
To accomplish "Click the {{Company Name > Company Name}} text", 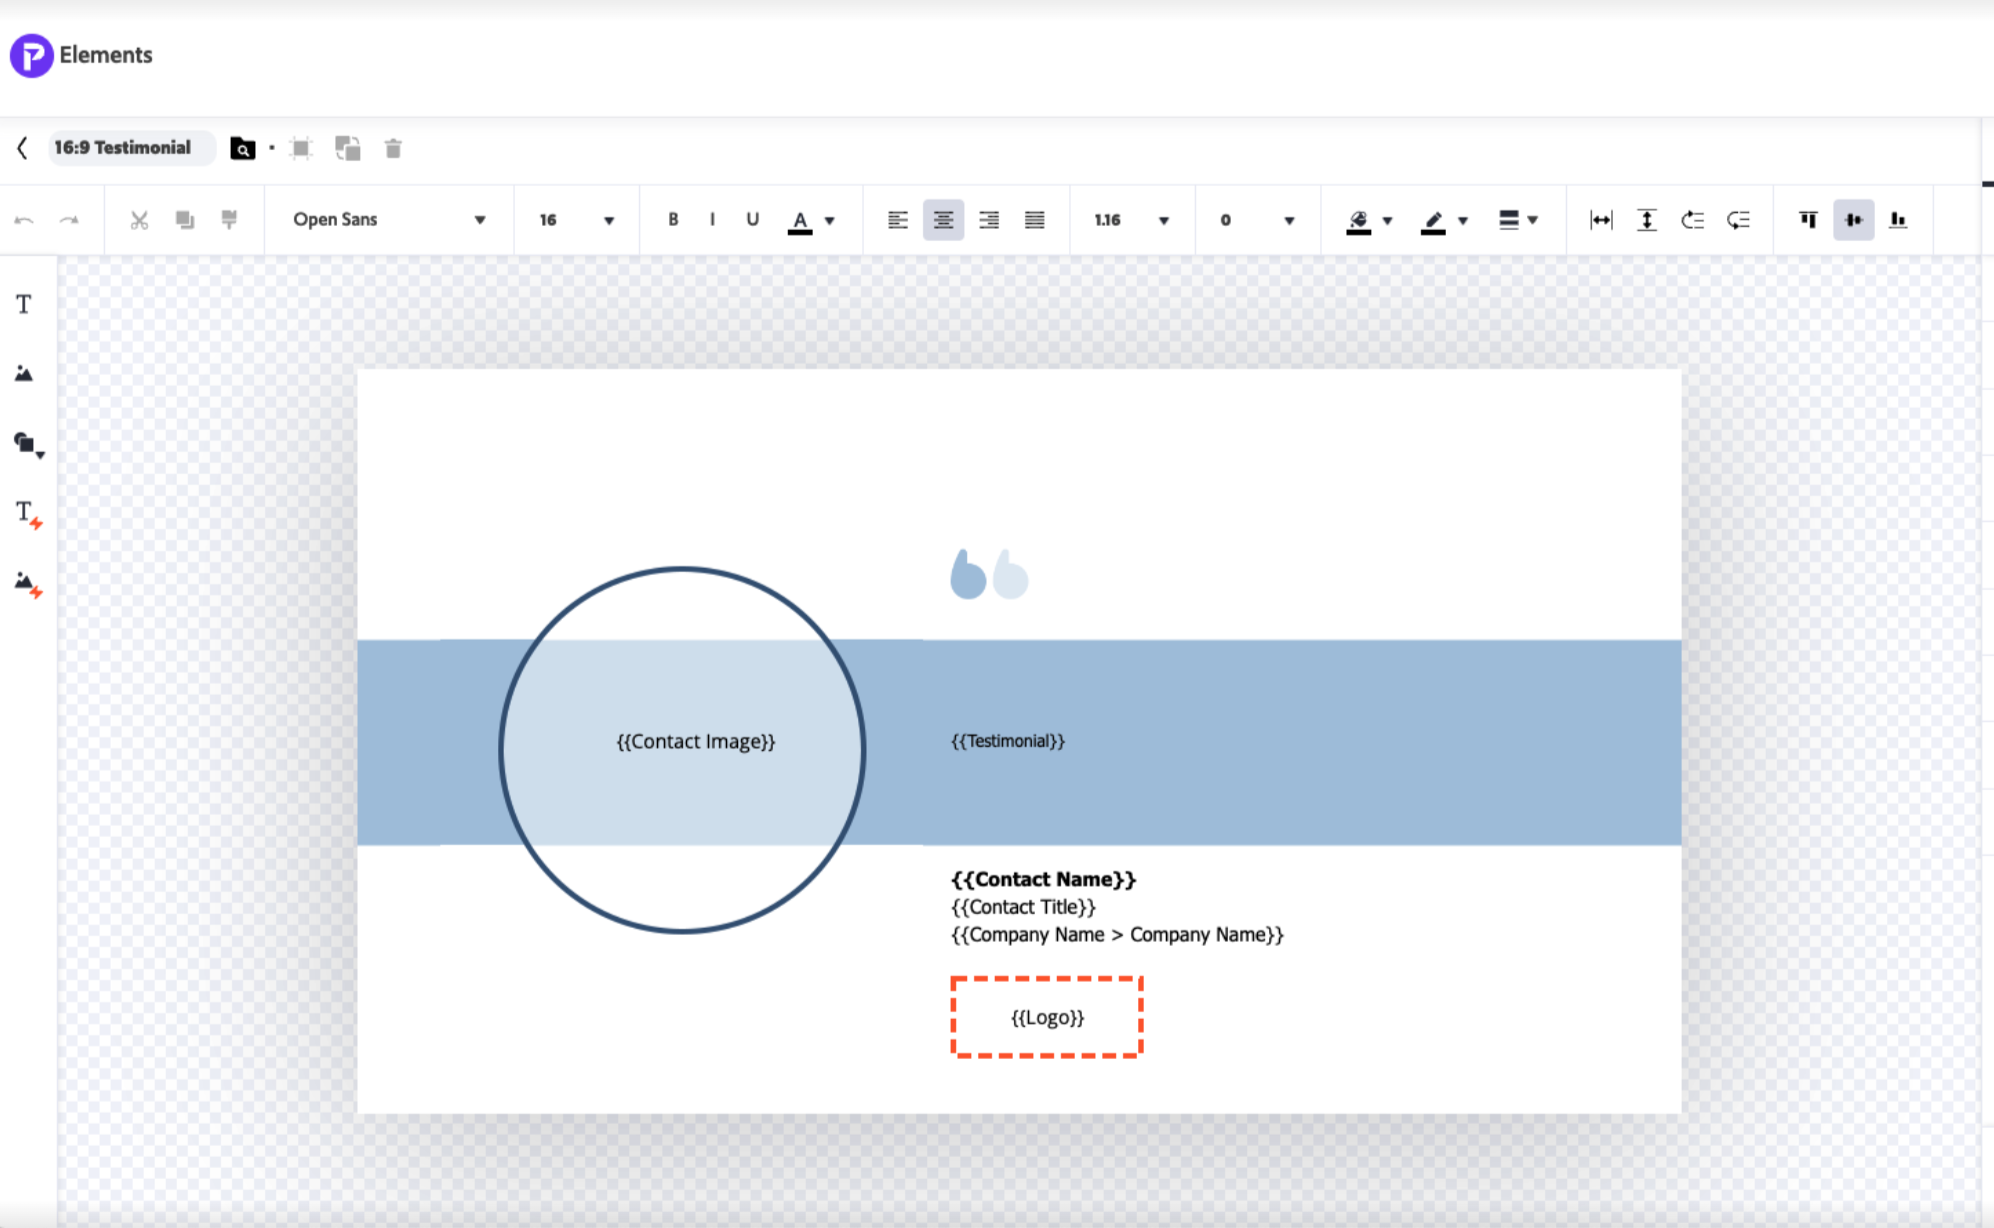I will click(x=1117, y=935).
